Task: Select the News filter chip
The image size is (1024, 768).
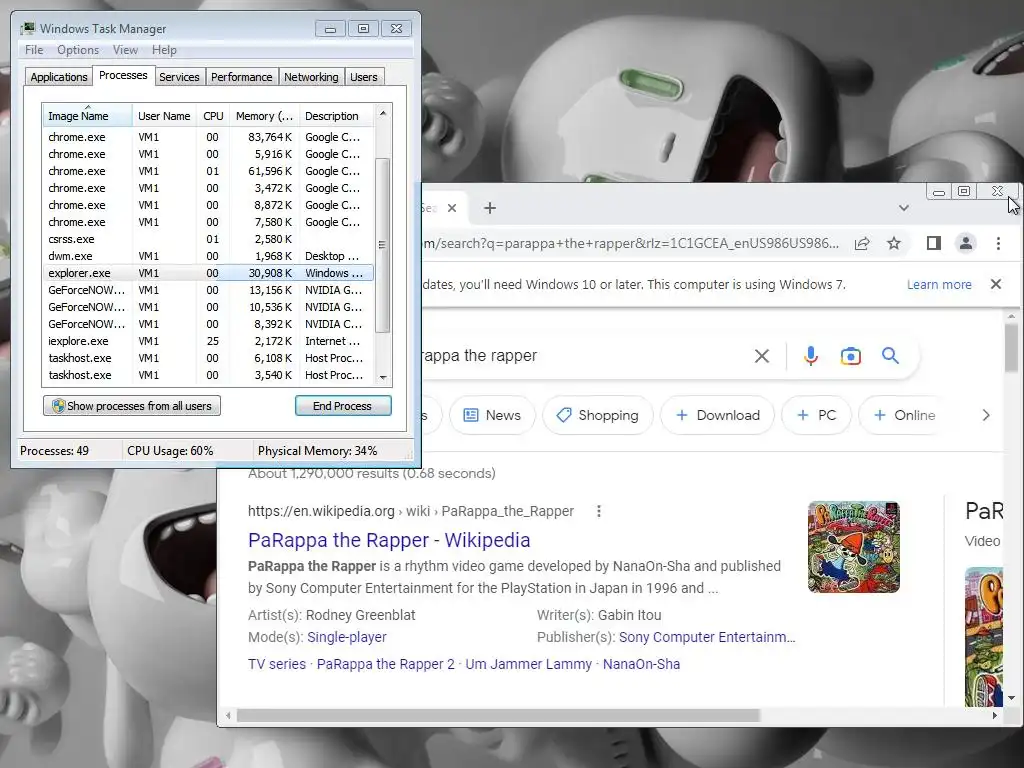Action: point(492,415)
